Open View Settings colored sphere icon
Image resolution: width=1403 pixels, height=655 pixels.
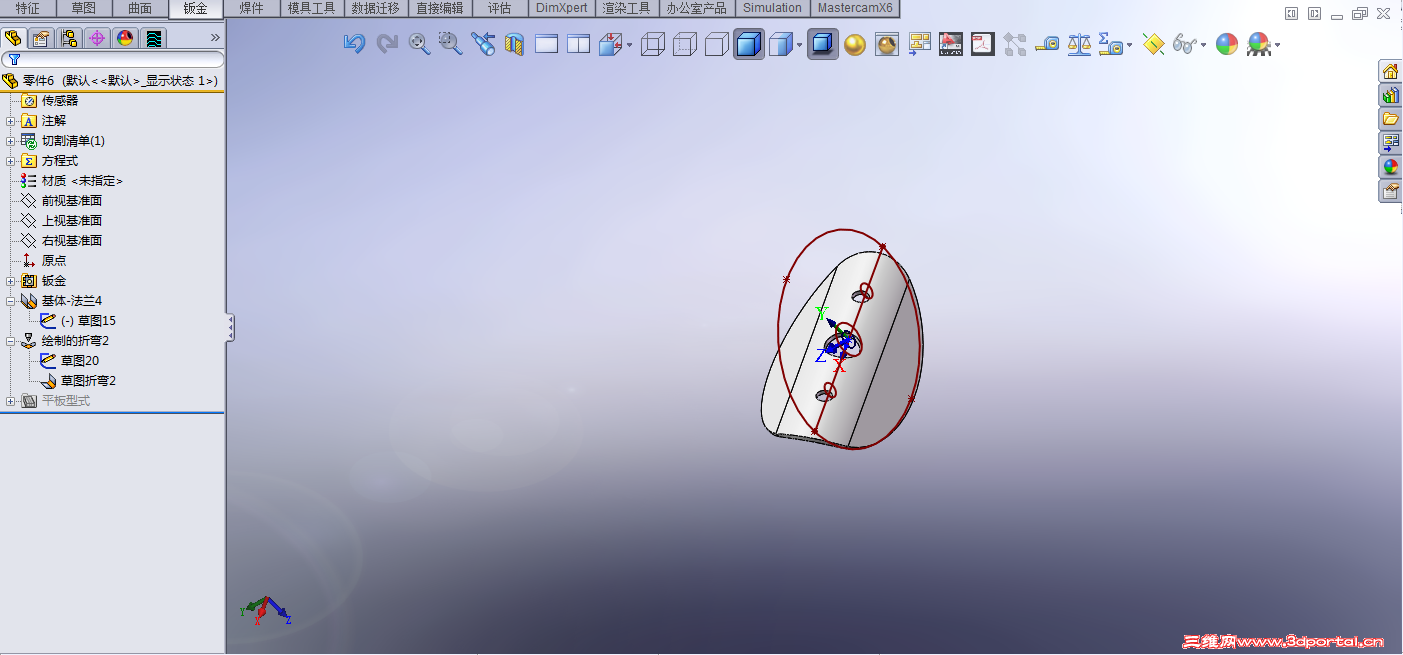coord(1259,44)
